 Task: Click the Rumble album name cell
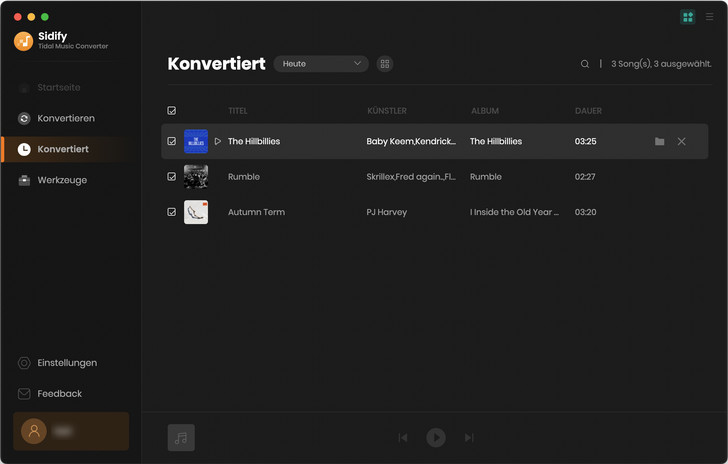click(486, 176)
